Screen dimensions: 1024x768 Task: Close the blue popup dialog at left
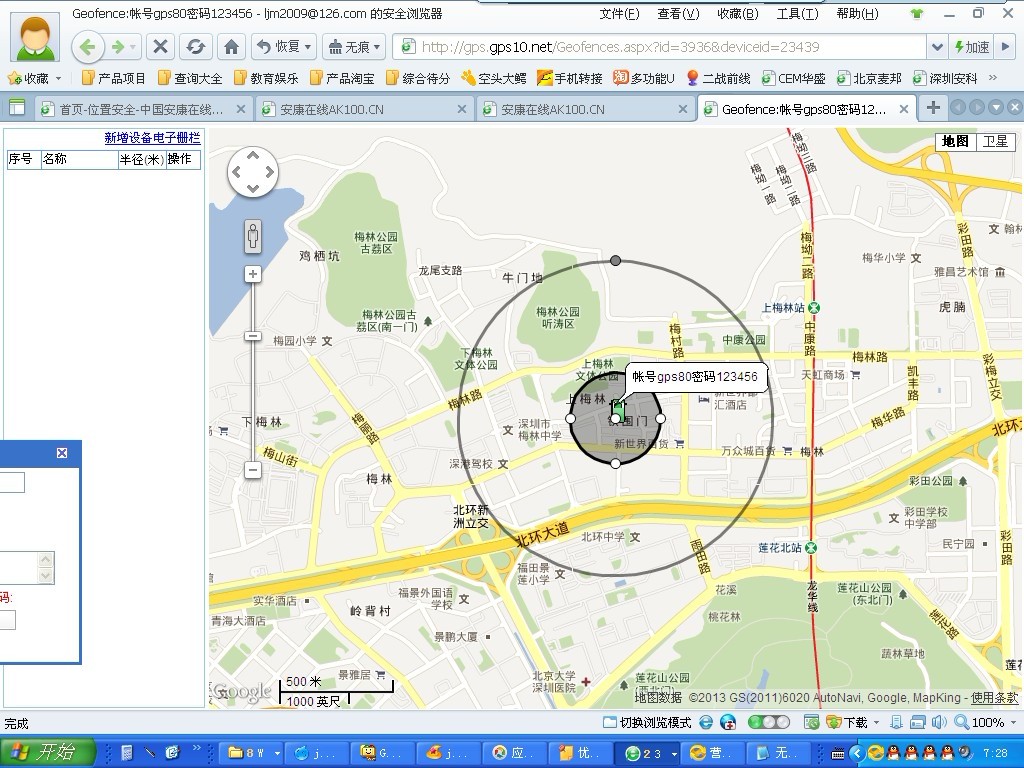point(62,453)
